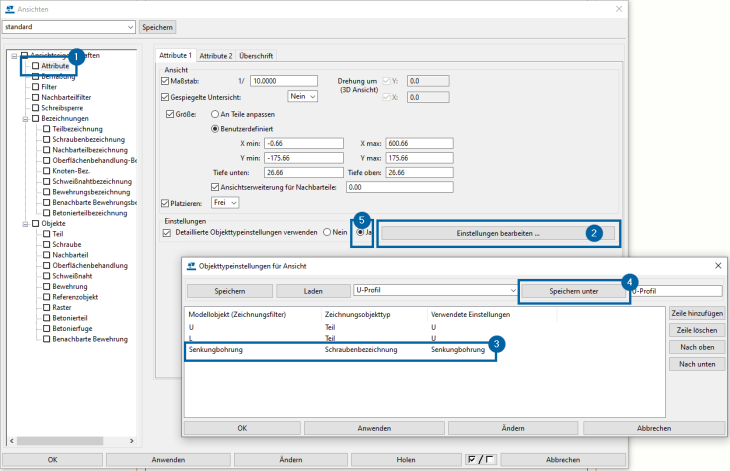Click 'Zeile hinzufügen' to add a row
The width and height of the screenshot is (730, 471).
(x=696, y=313)
